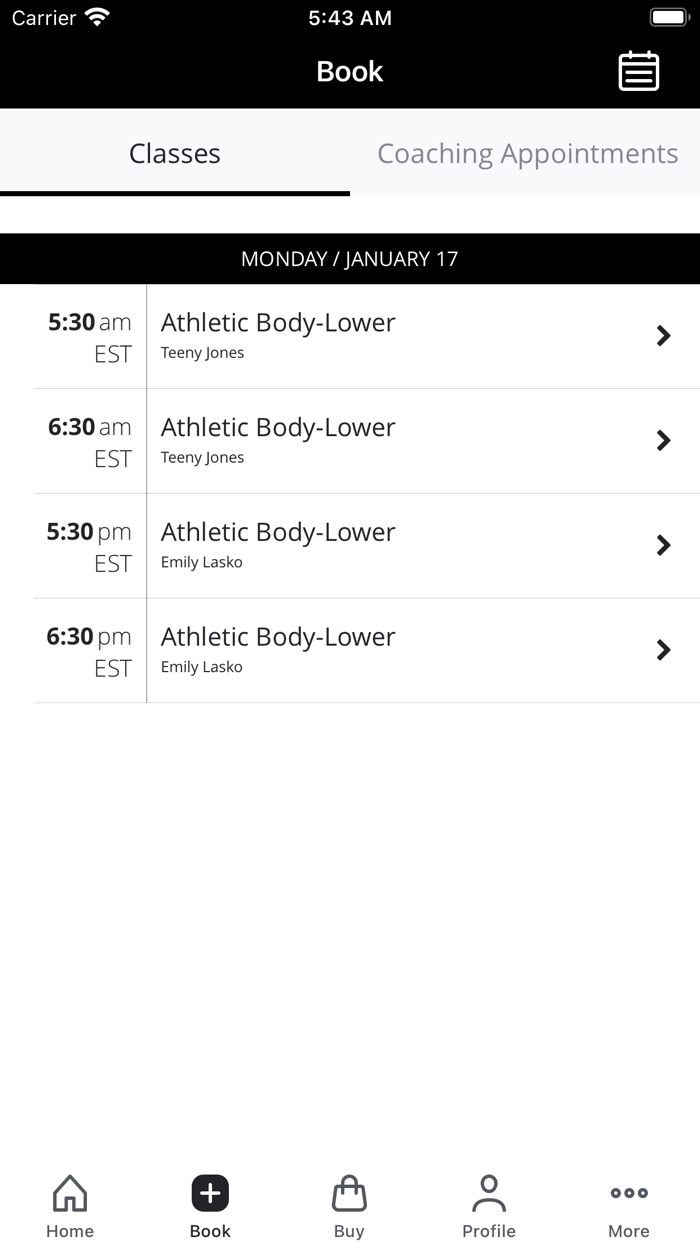The width and height of the screenshot is (700, 1244).
Task: Open the Book screen title
Action: (x=349, y=71)
